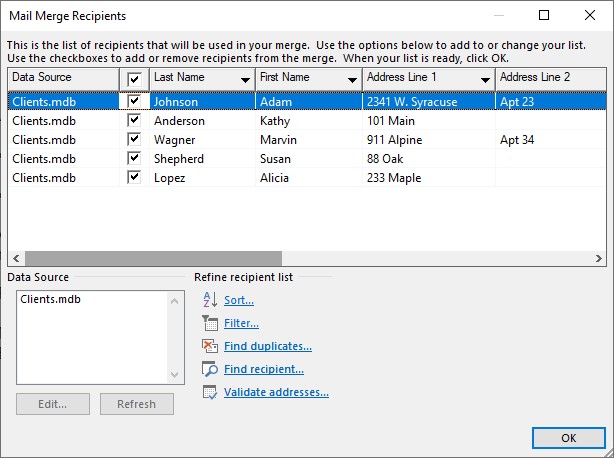Open the Address Line 1 column dropdown
The height and width of the screenshot is (458, 614).
[485, 80]
